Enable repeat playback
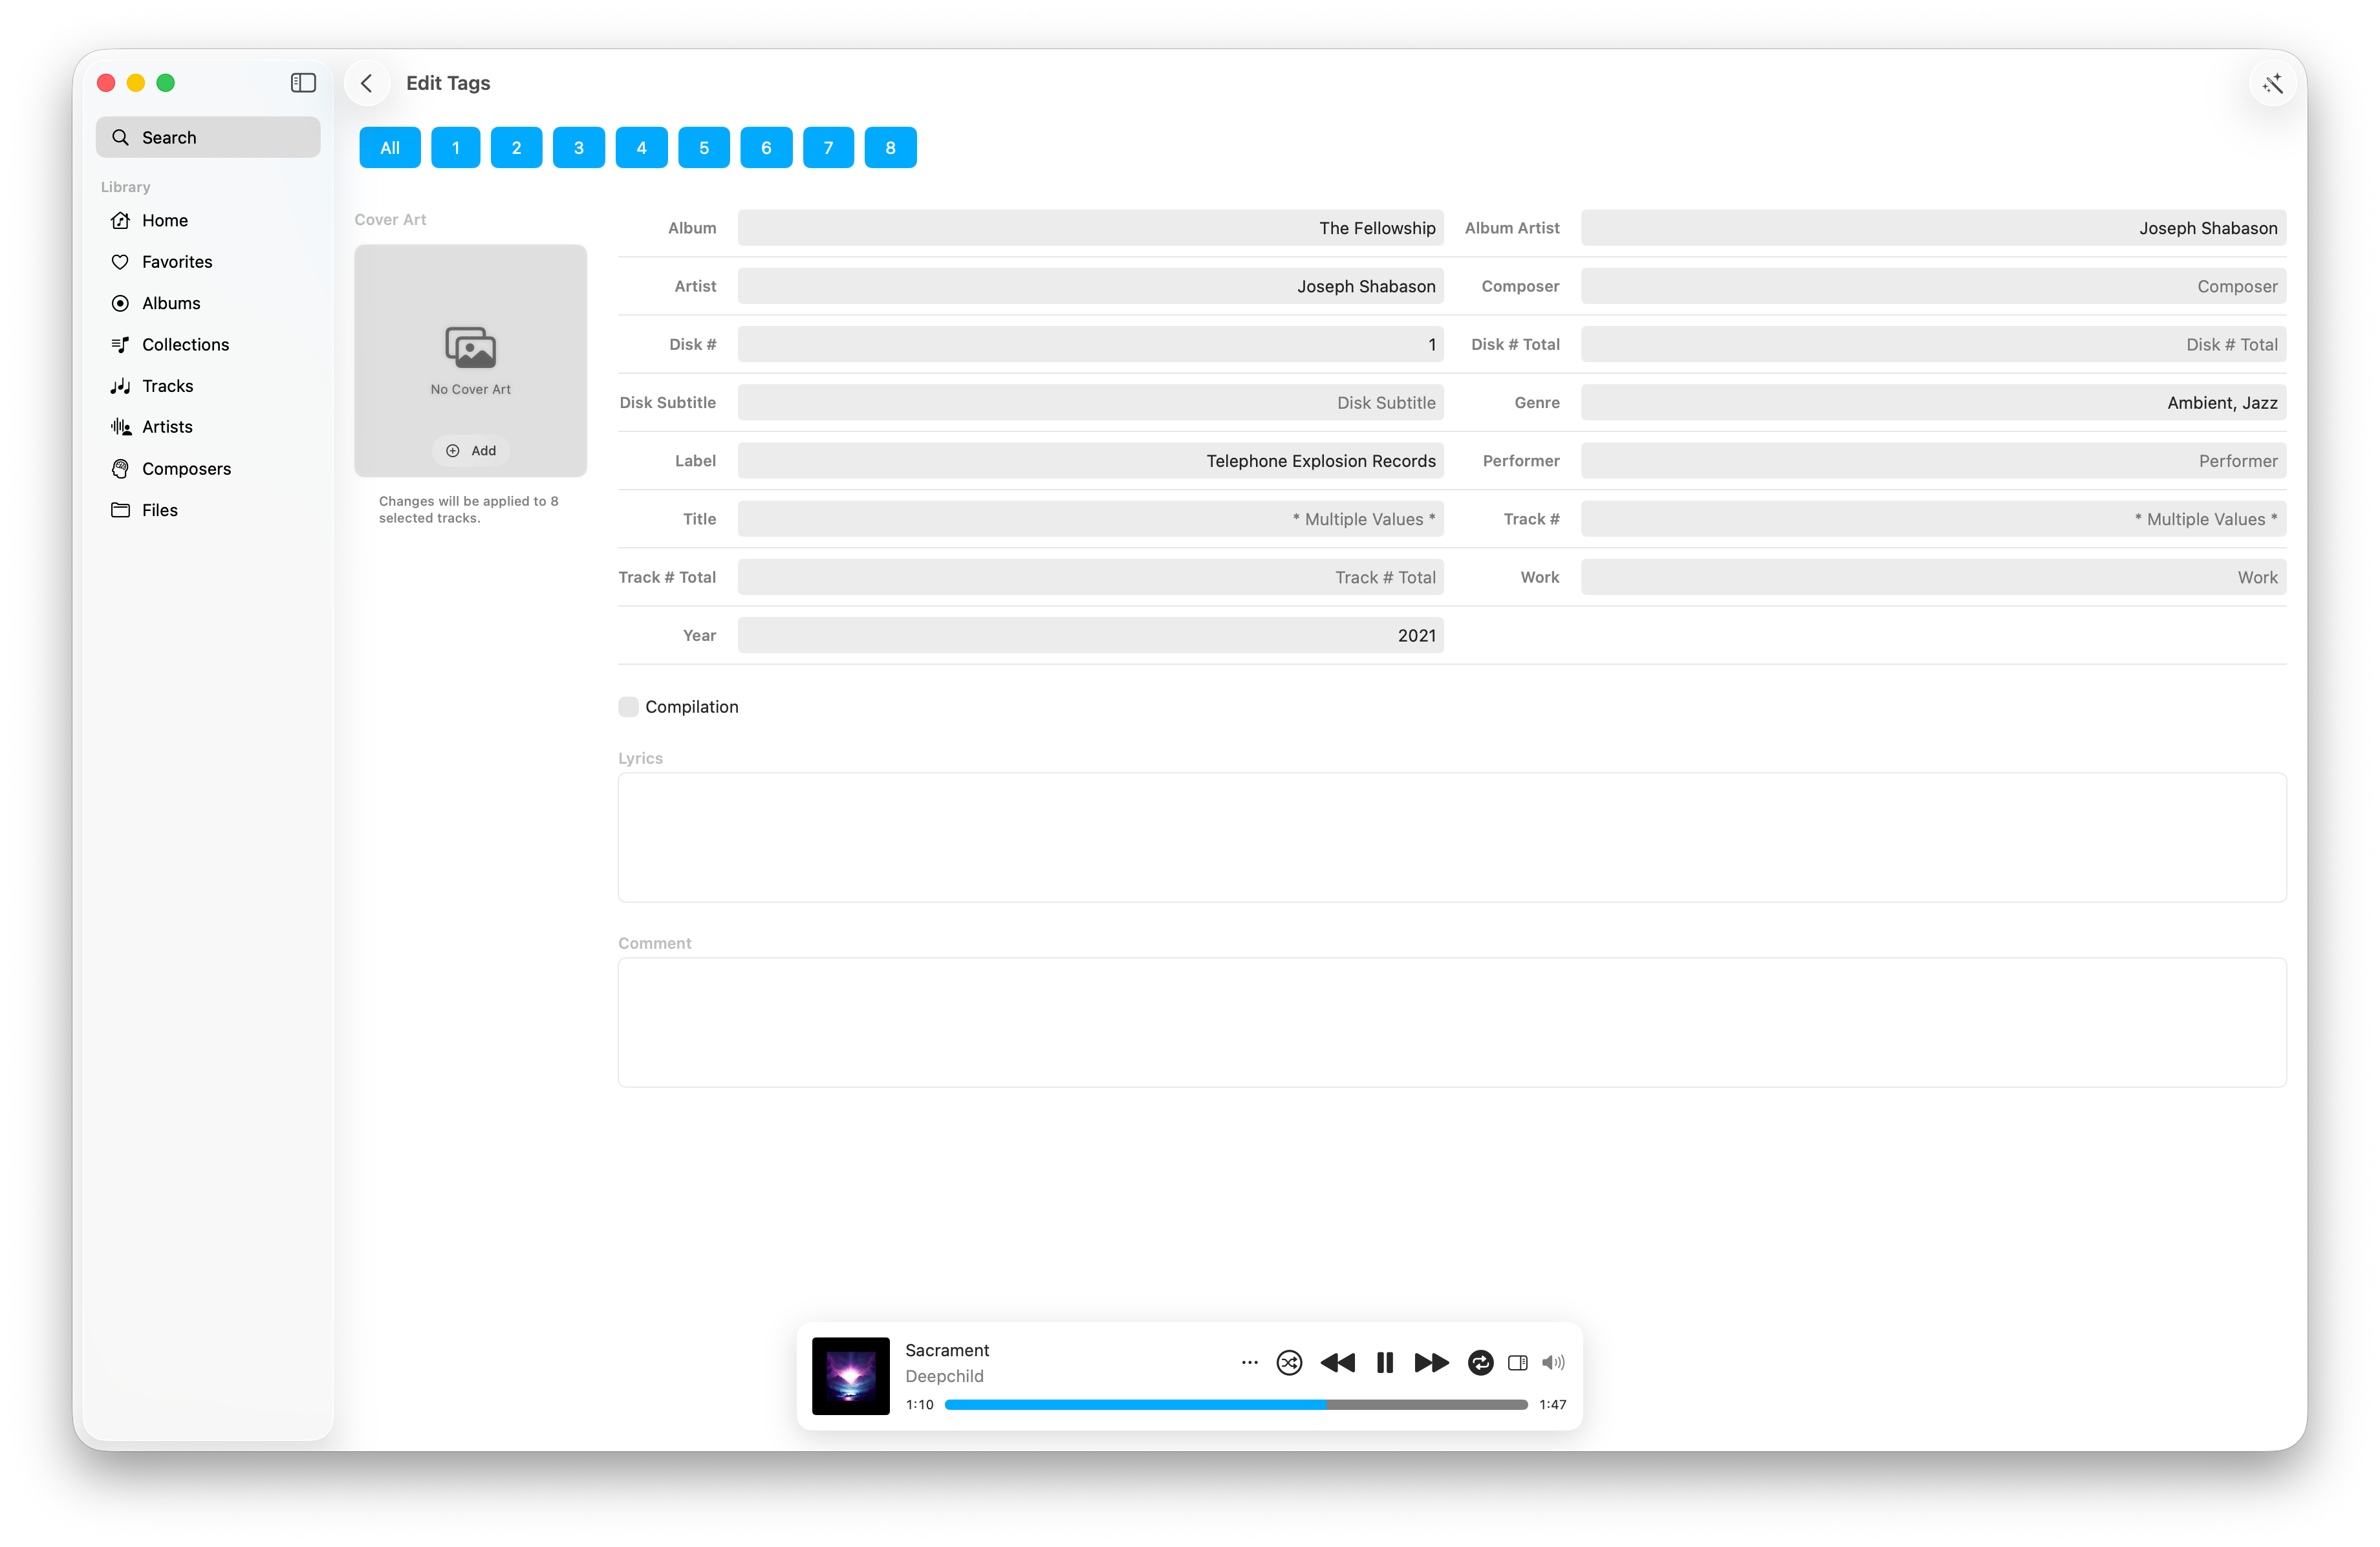 click(1481, 1363)
